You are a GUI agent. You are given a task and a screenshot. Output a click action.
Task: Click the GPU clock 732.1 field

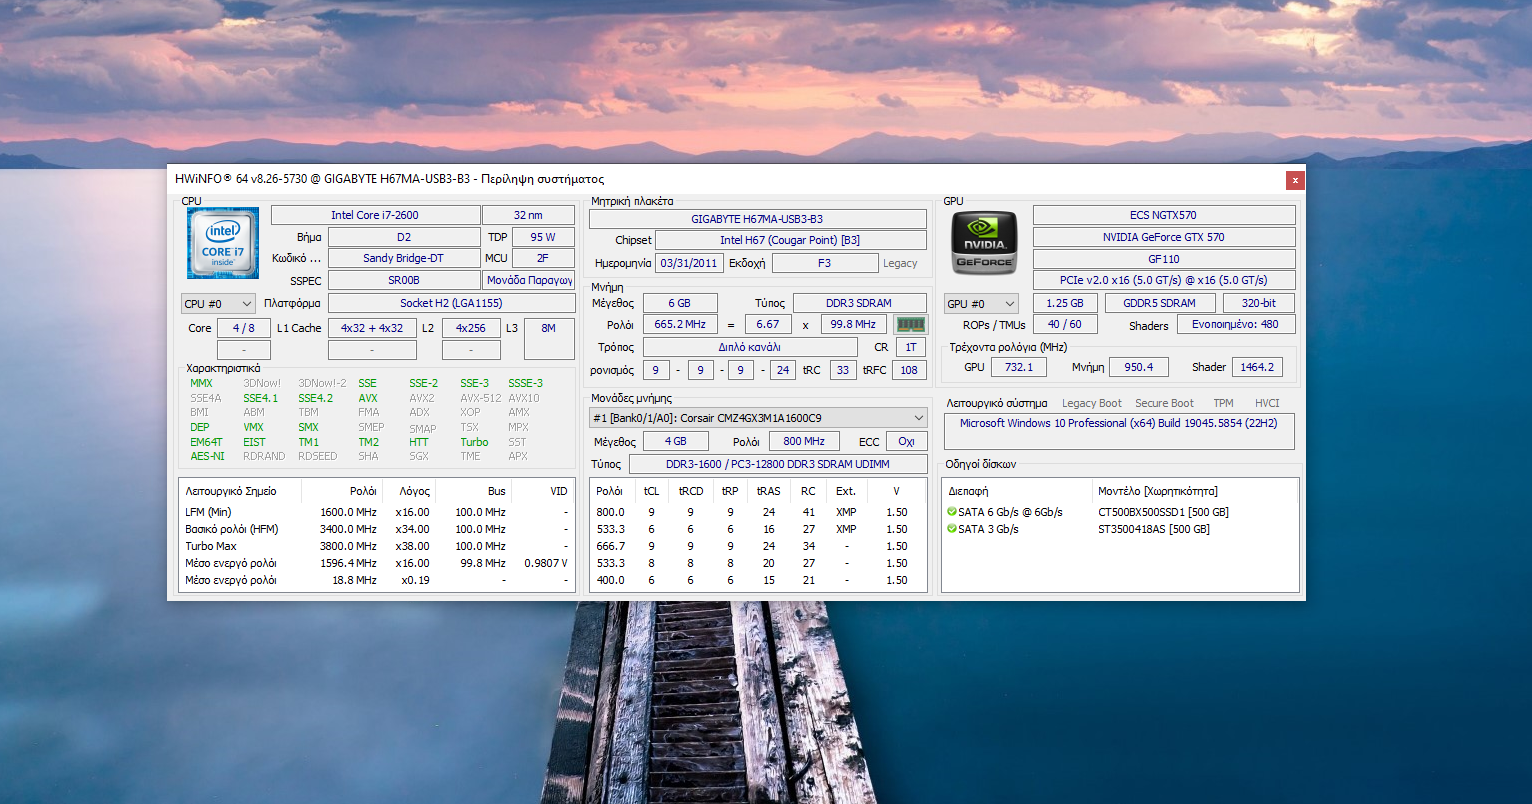point(1019,367)
